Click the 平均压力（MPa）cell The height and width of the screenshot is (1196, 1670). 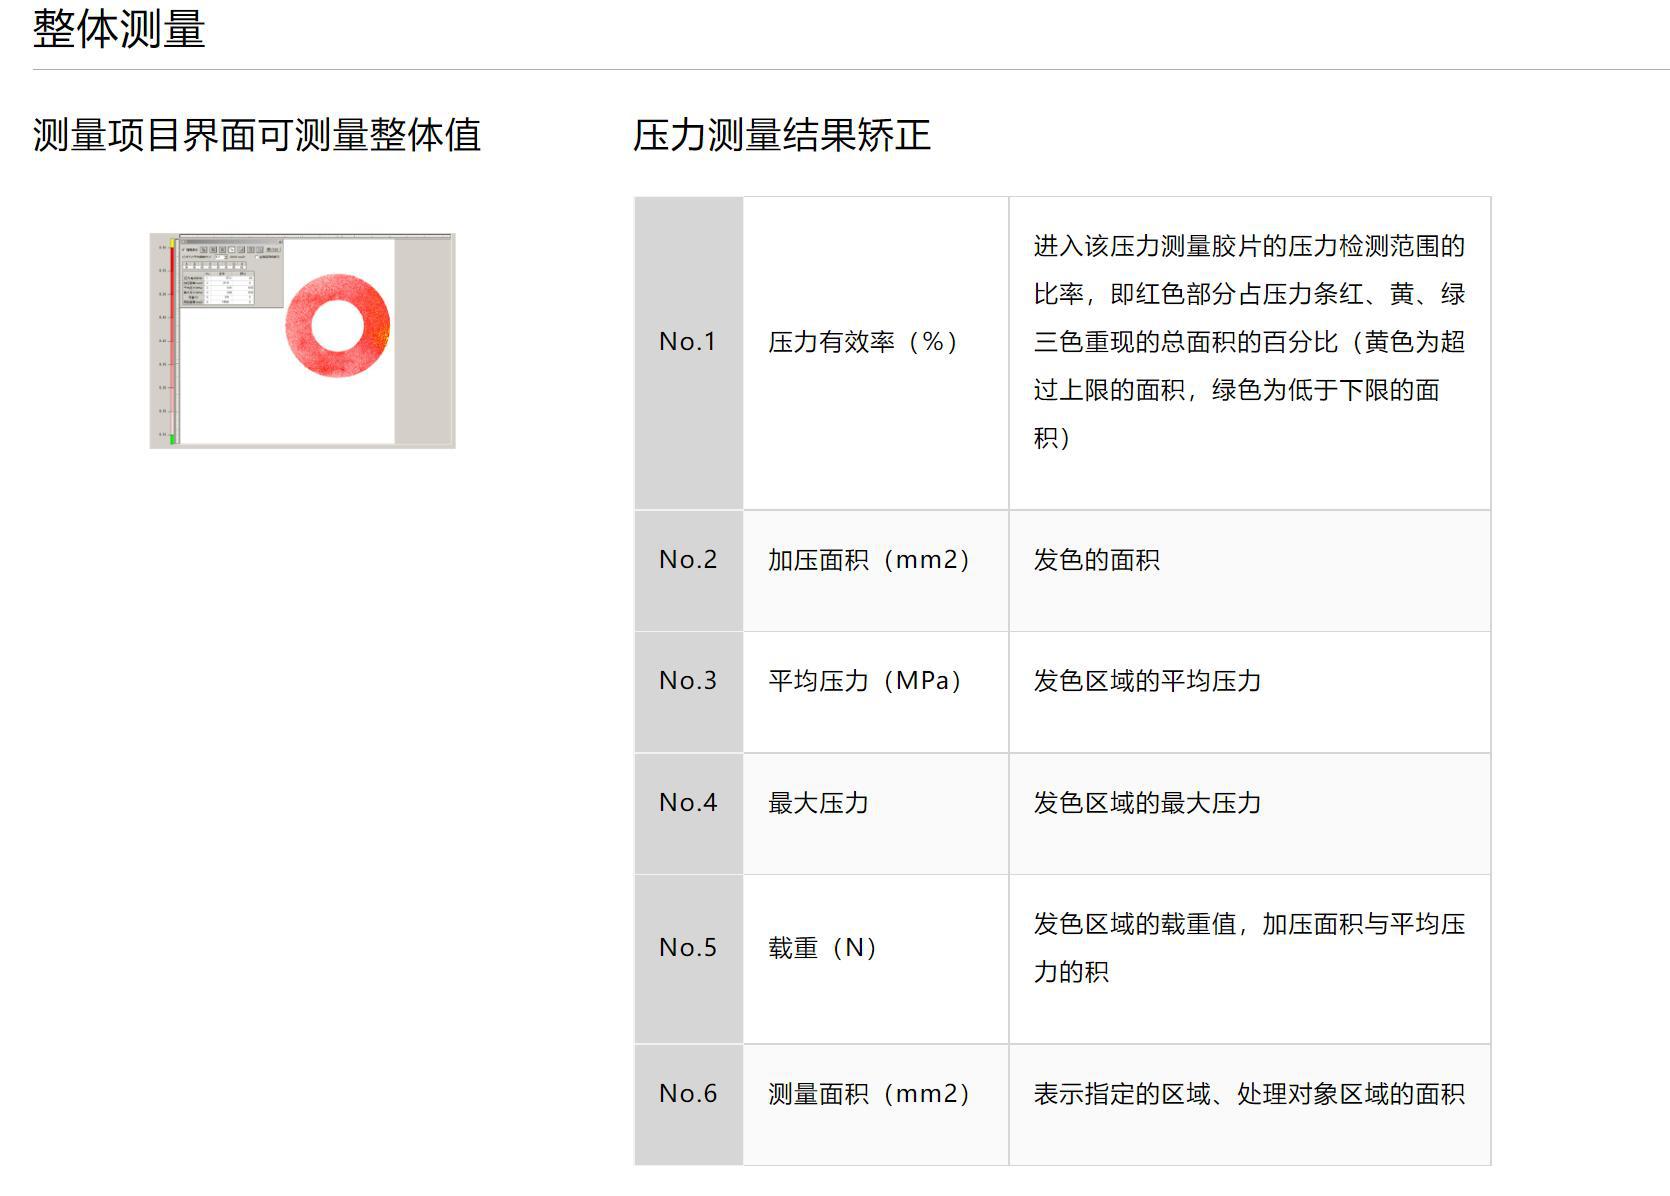point(876,692)
